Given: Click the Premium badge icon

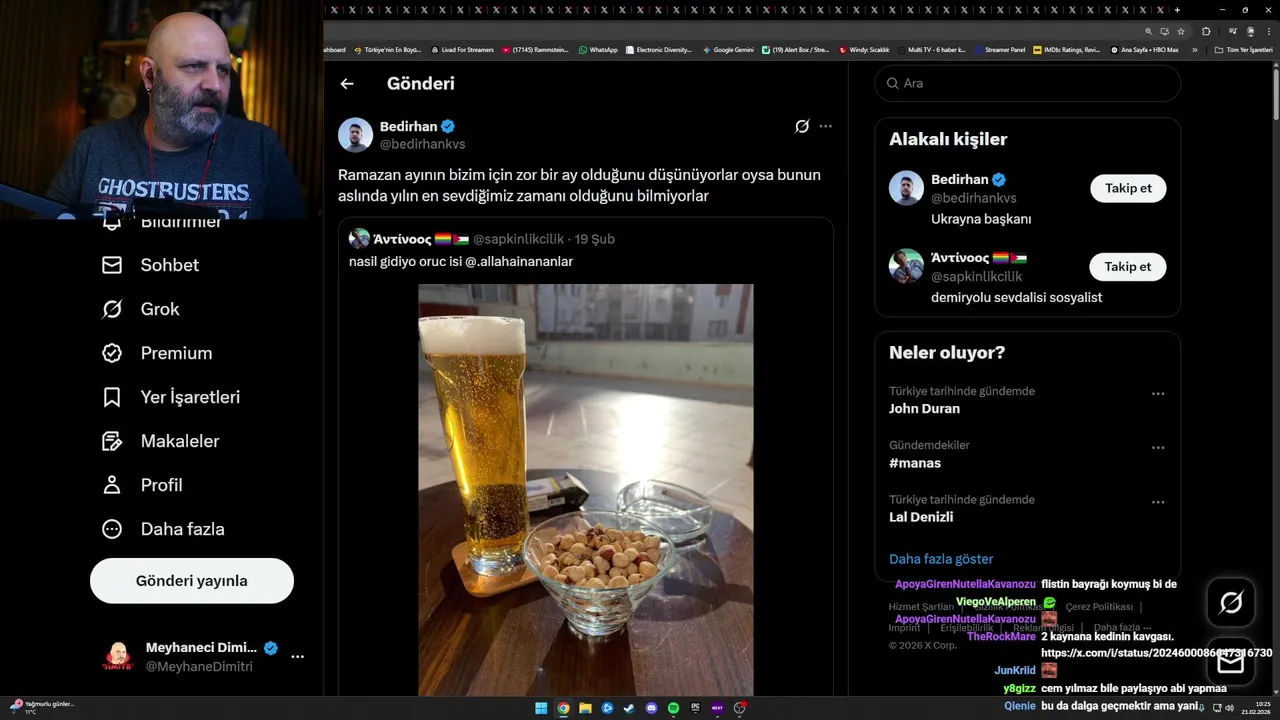Looking at the screenshot, I should coord(112,353).
